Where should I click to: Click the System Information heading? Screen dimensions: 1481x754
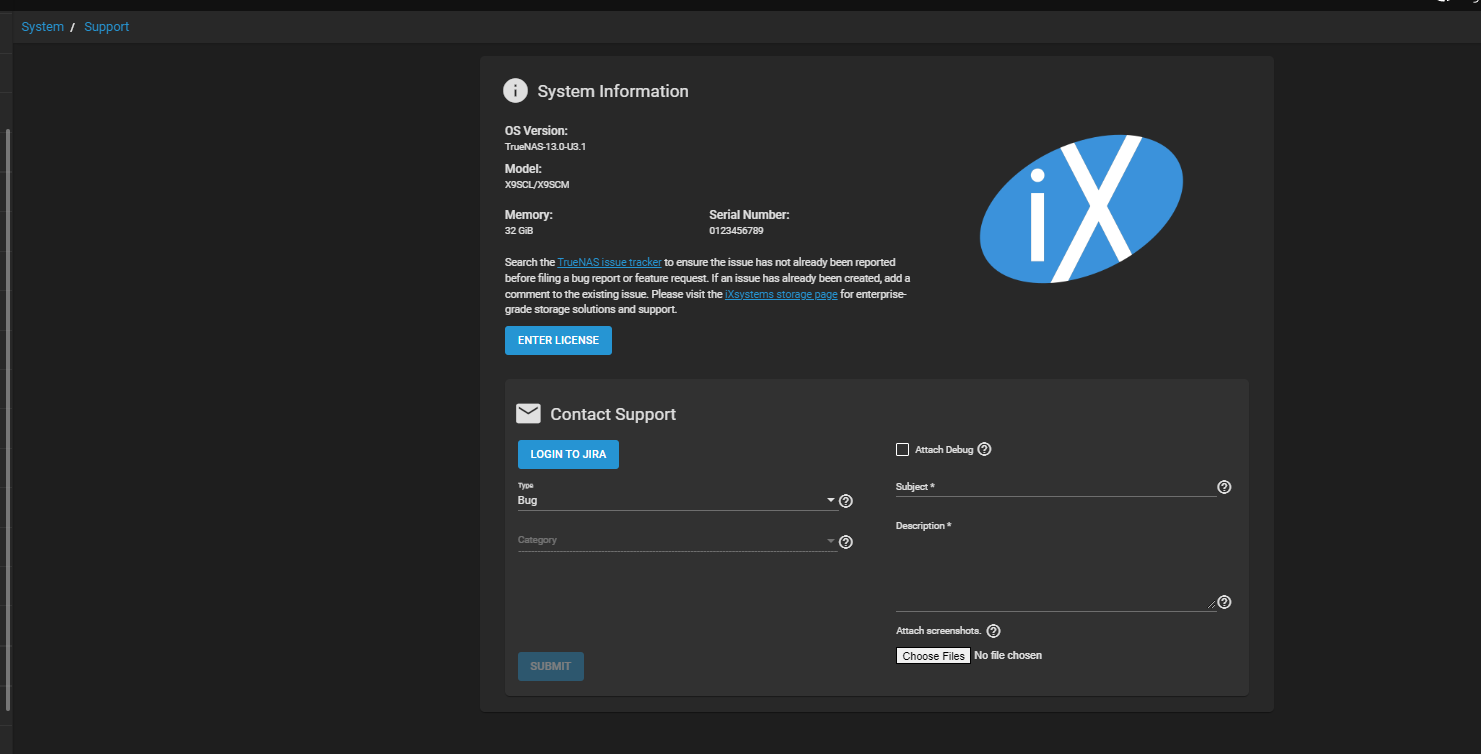click(x=613, y=91)
